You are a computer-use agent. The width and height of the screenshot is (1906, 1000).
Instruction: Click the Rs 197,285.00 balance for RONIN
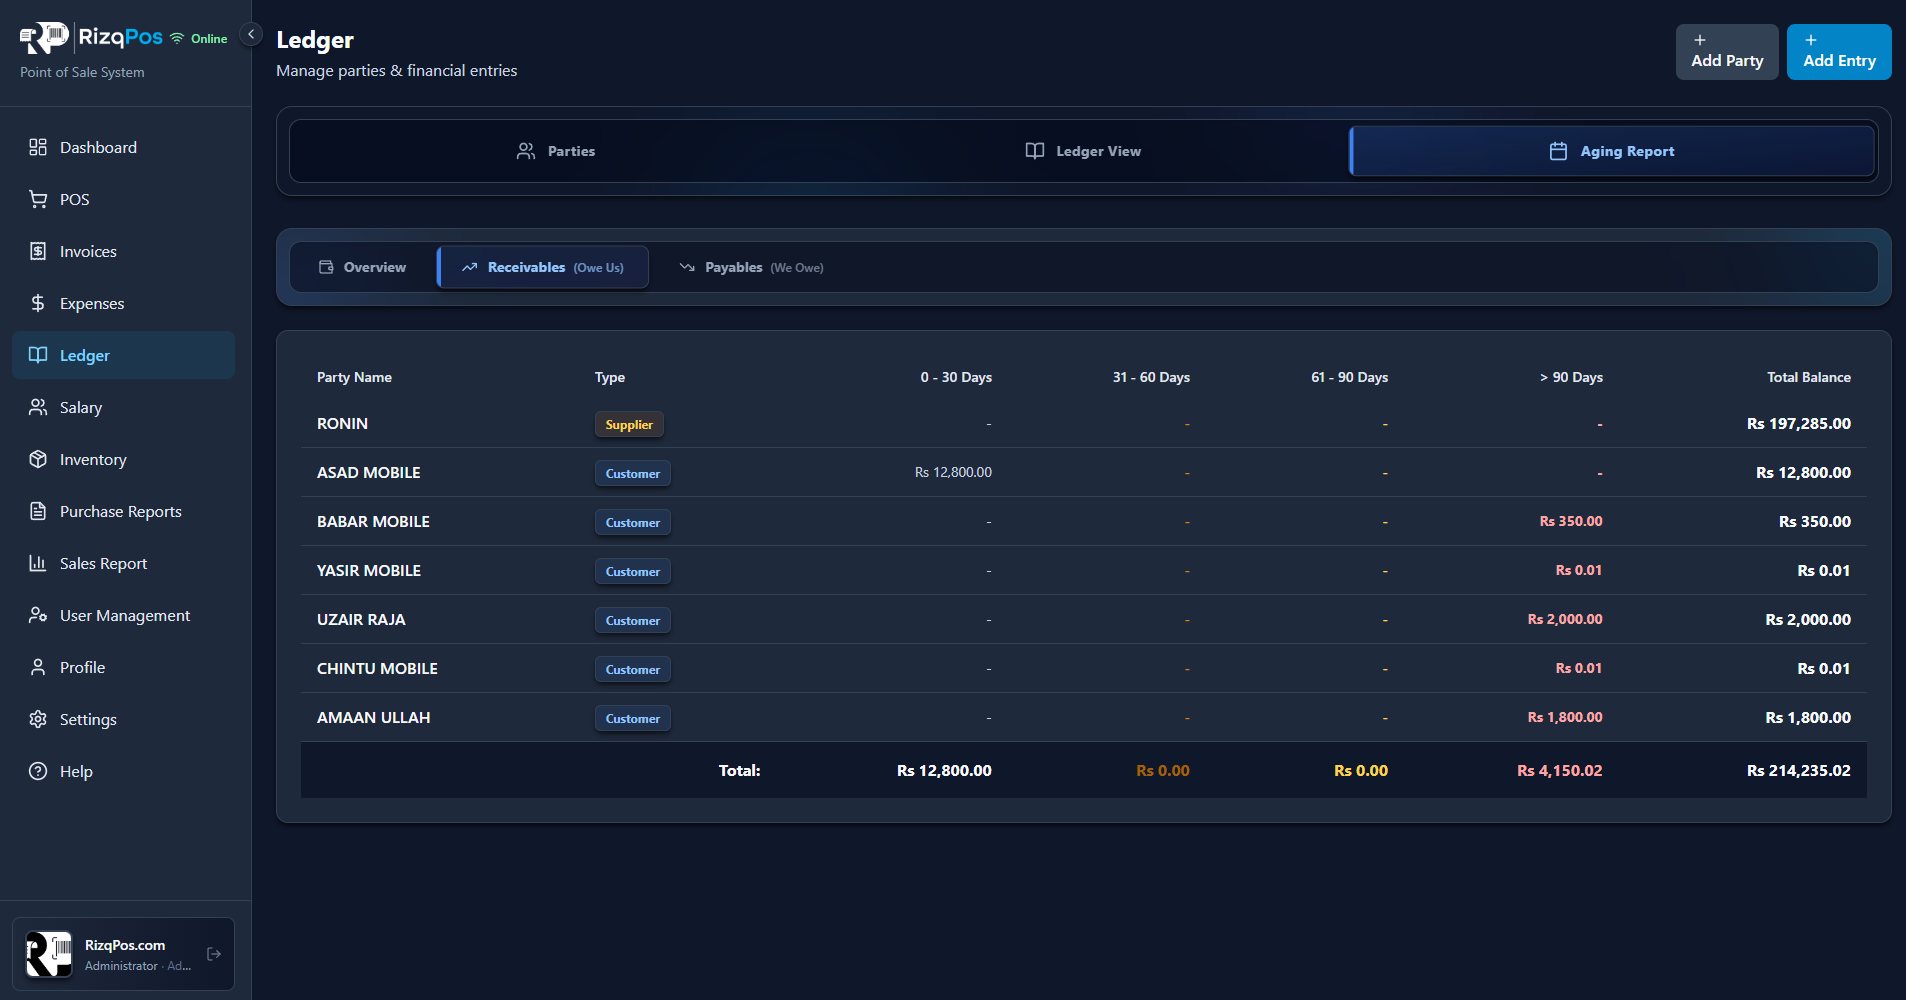pyautogui.click(x=1799, y=423)
